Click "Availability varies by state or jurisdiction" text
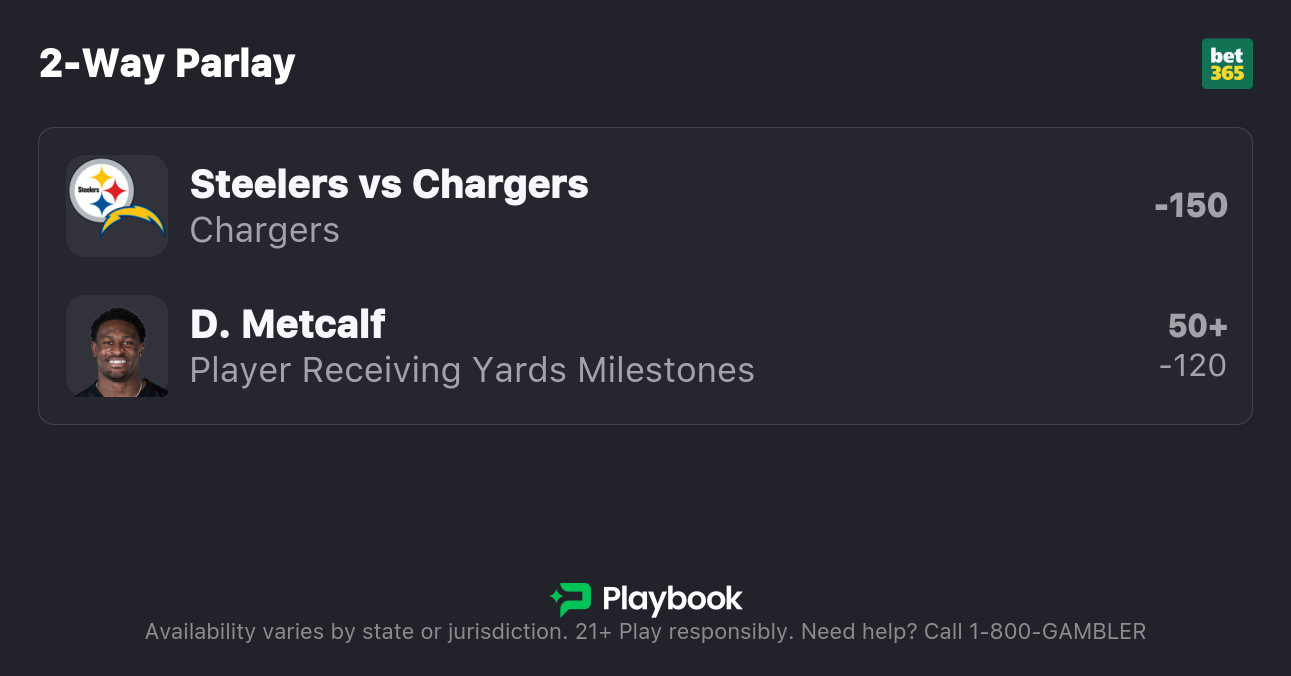This screenshot has height=676, width=1291. 355,632
